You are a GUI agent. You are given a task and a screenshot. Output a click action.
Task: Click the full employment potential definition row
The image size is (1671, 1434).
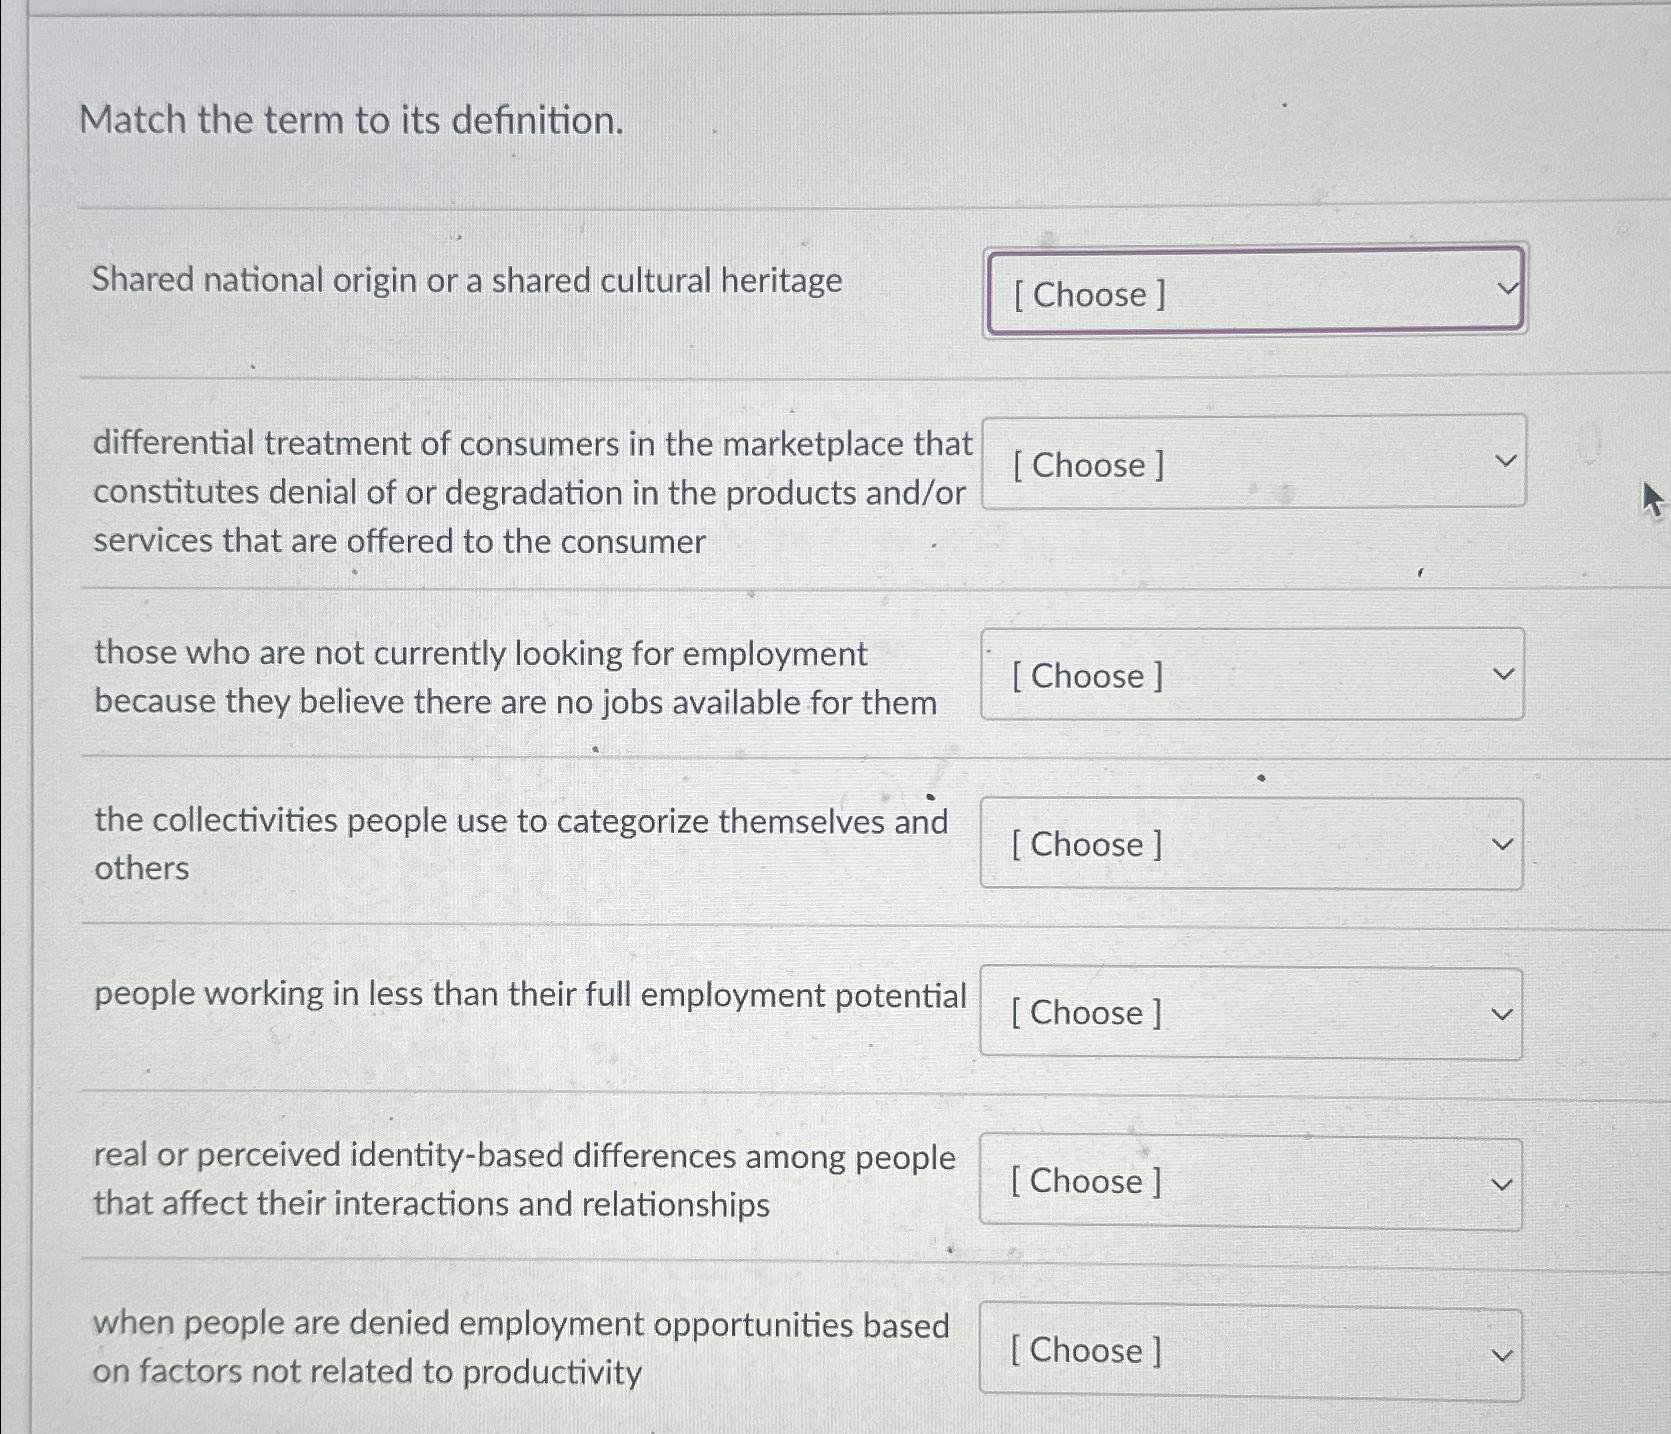coord(530,994)
